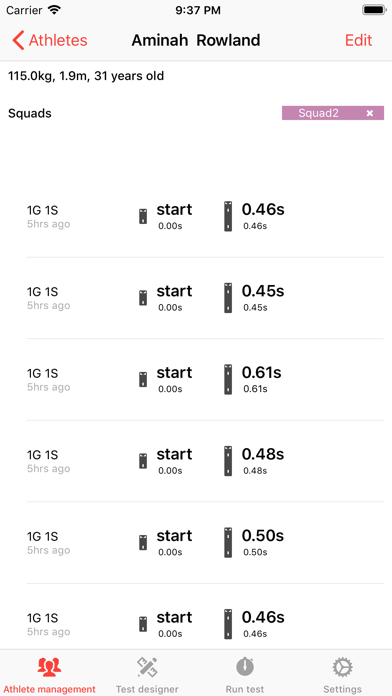The width and height of the screenshot is (392, 696).
Task: Remove Squad2 tag using its x
Action: (370, 113)
